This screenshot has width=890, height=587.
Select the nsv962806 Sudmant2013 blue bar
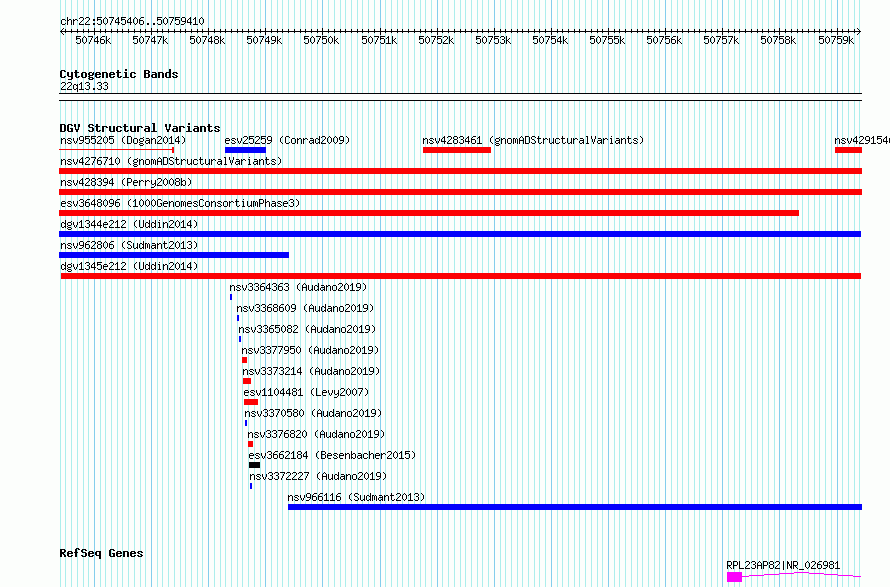point(174,255)
